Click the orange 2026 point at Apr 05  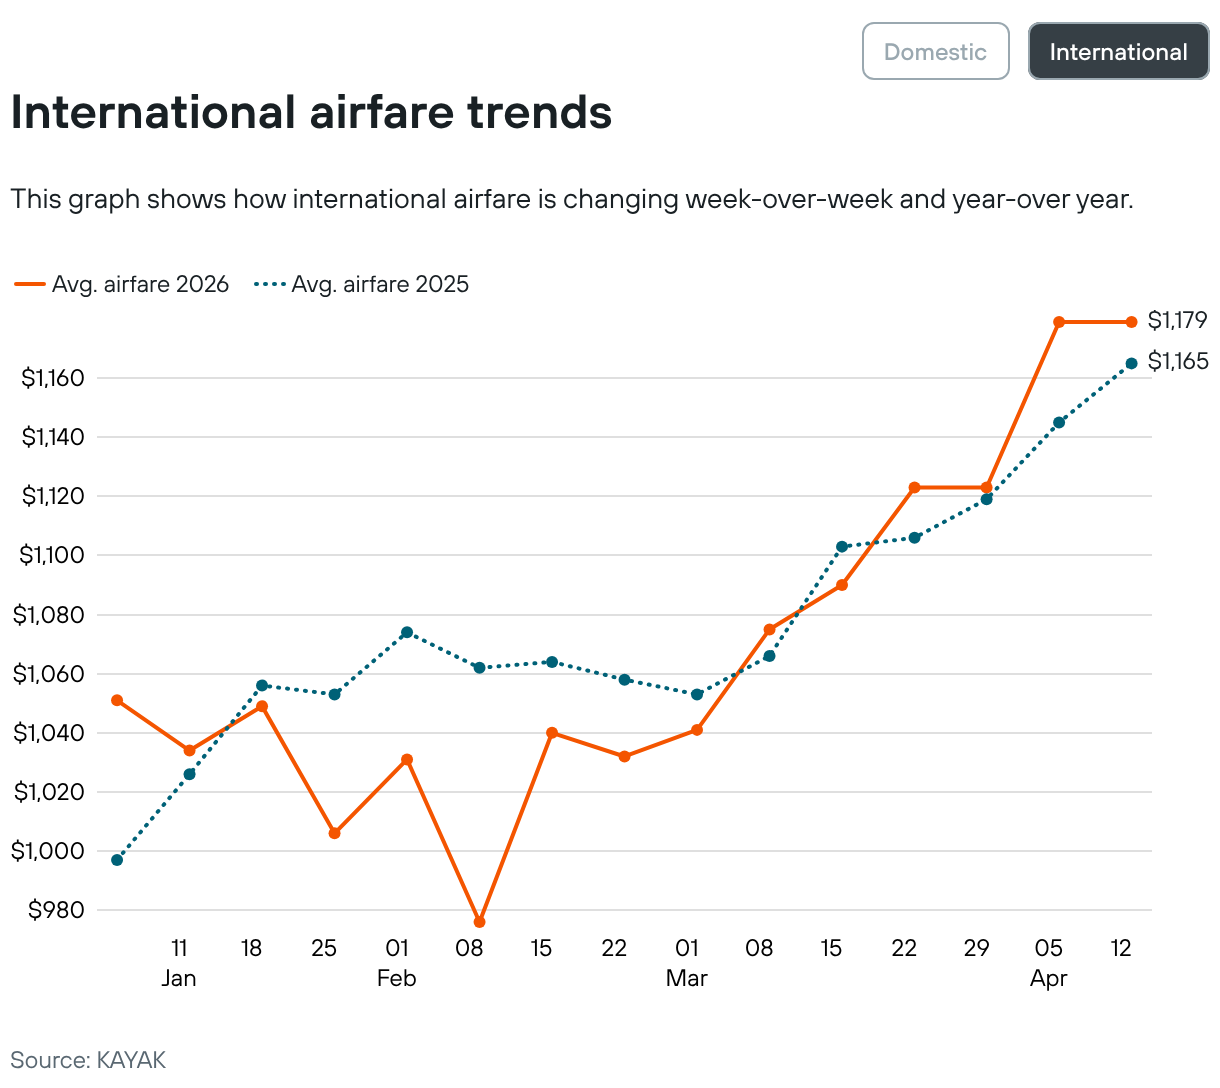tap(1059, 322)
